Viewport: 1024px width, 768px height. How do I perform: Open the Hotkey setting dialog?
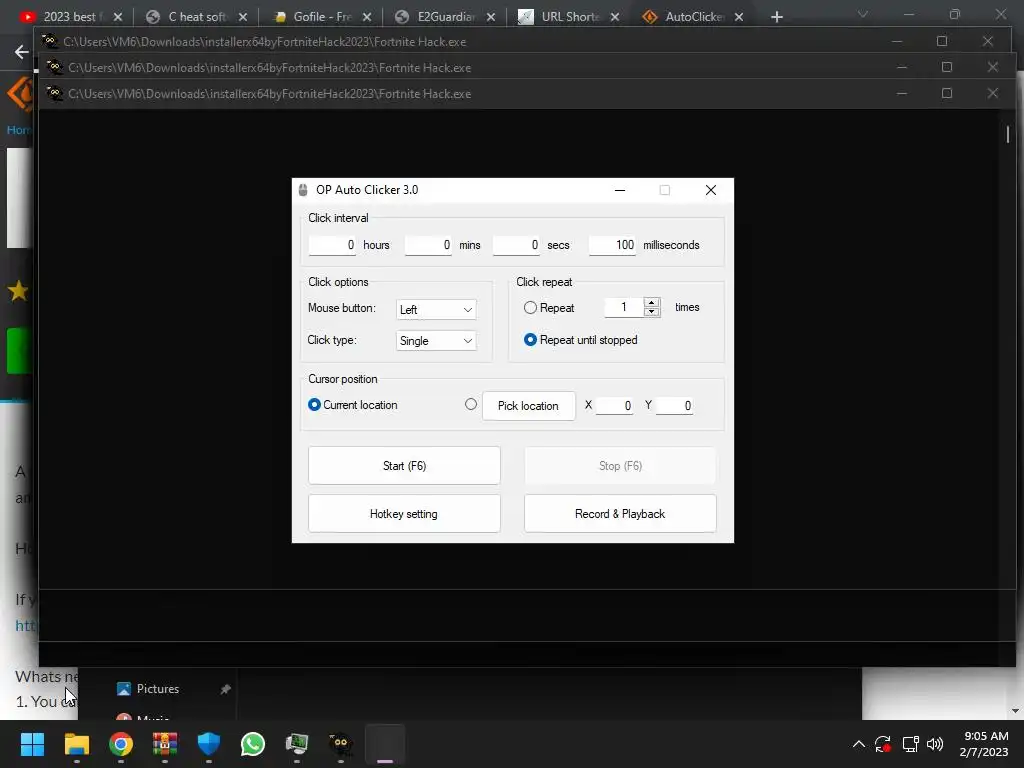pyautogui.click(x=404, y=513)
